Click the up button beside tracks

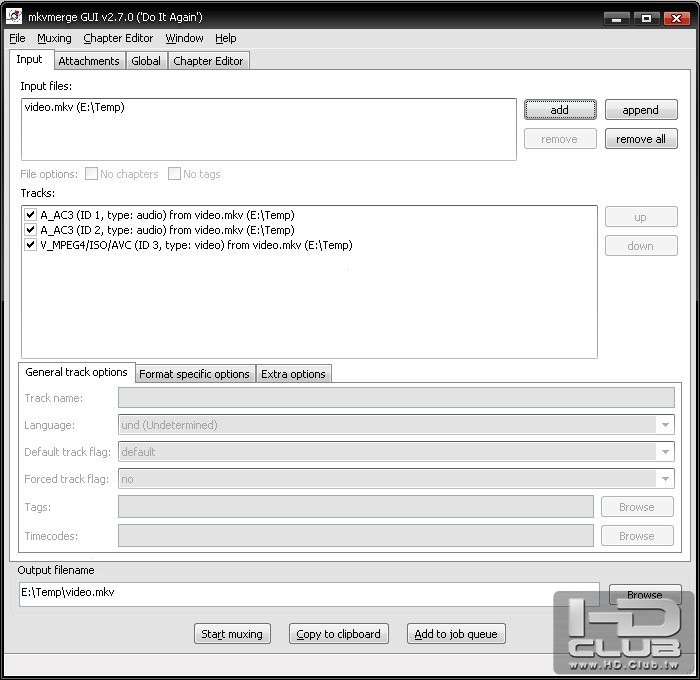(x=641, y=217)
